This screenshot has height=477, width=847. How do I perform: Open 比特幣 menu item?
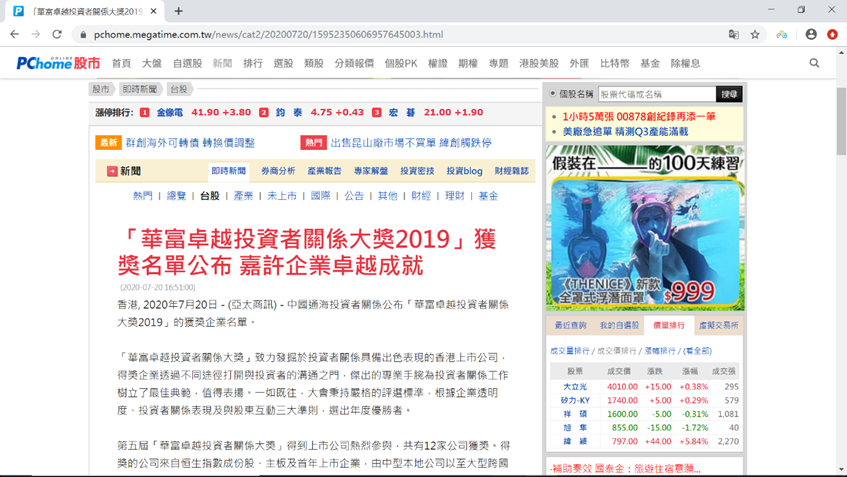615,63
